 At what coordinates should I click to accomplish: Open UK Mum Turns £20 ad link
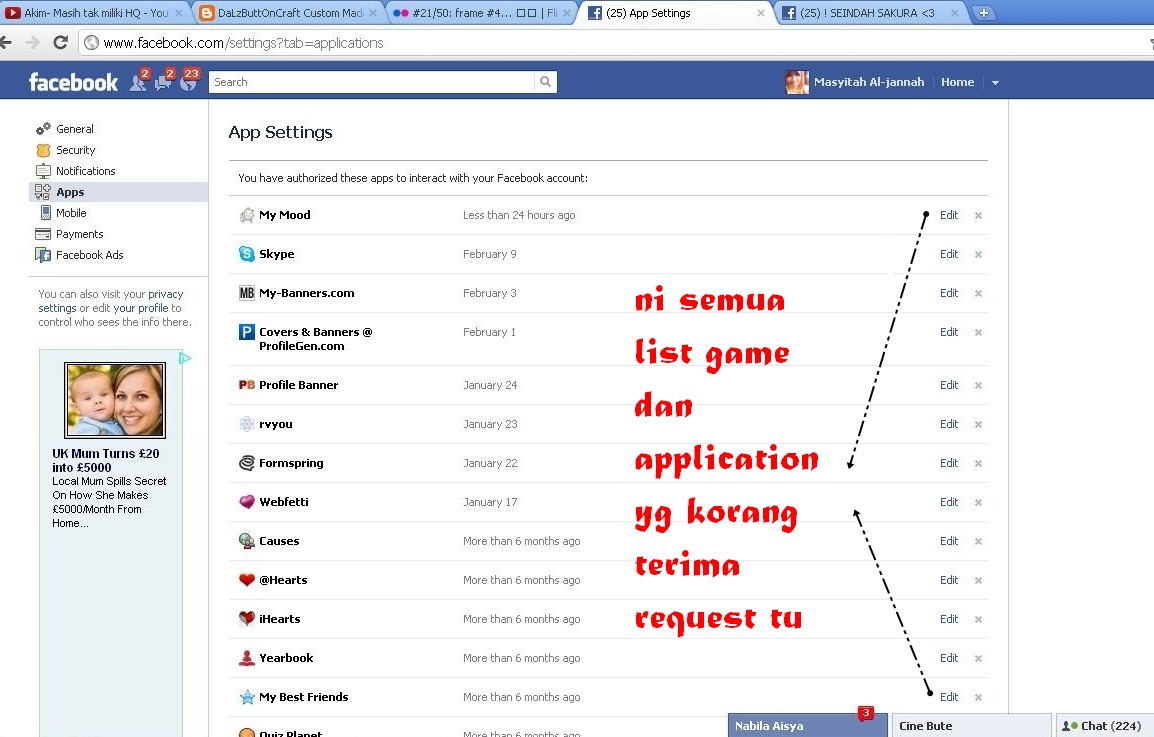[x=105, y=460]
